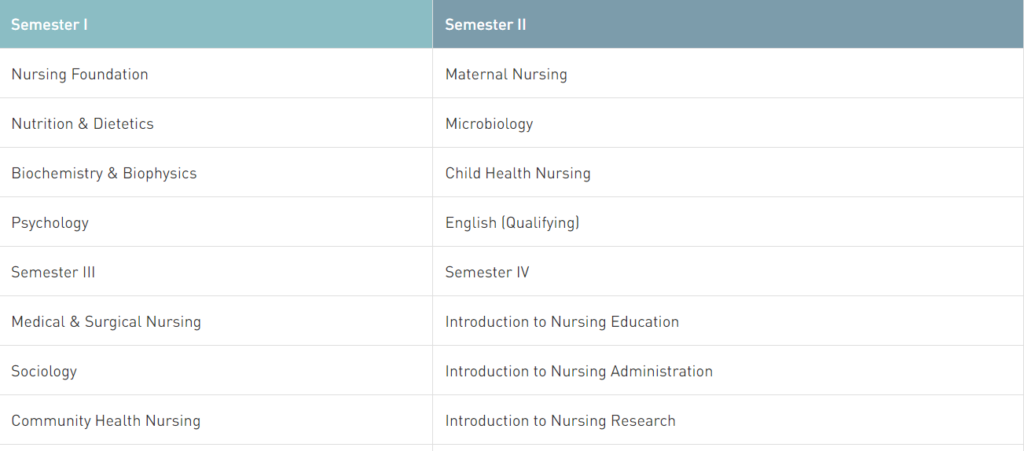
Task: Select the Biochemistry & Biophysics row text
Action: pyautogui.click(x=104, y=173)
